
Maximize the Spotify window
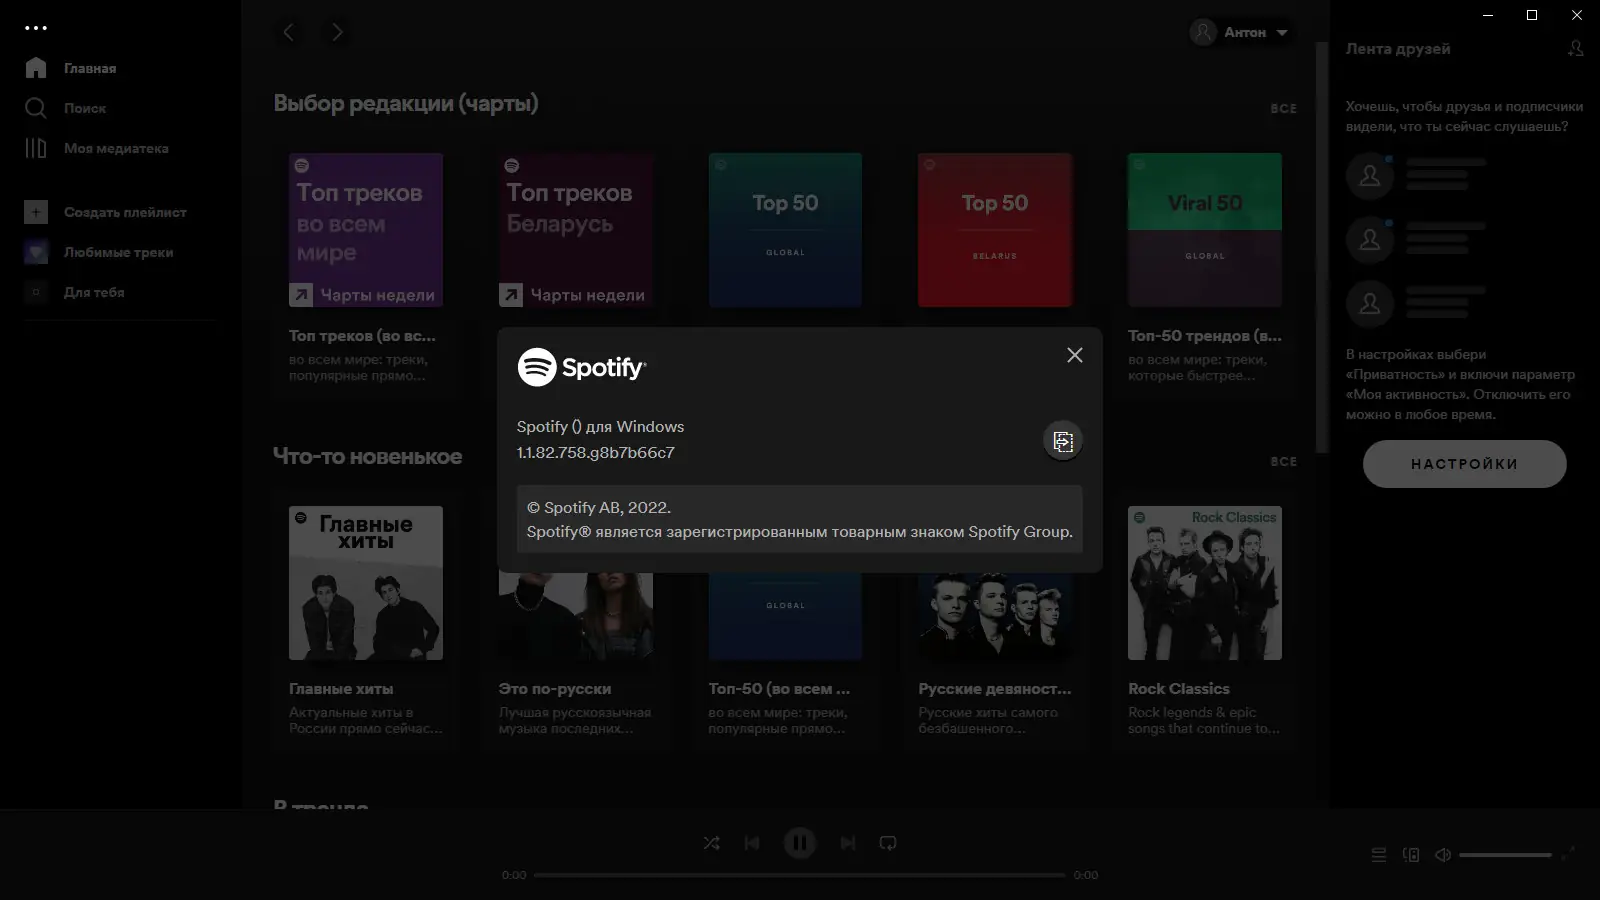tap(1532, 15)
